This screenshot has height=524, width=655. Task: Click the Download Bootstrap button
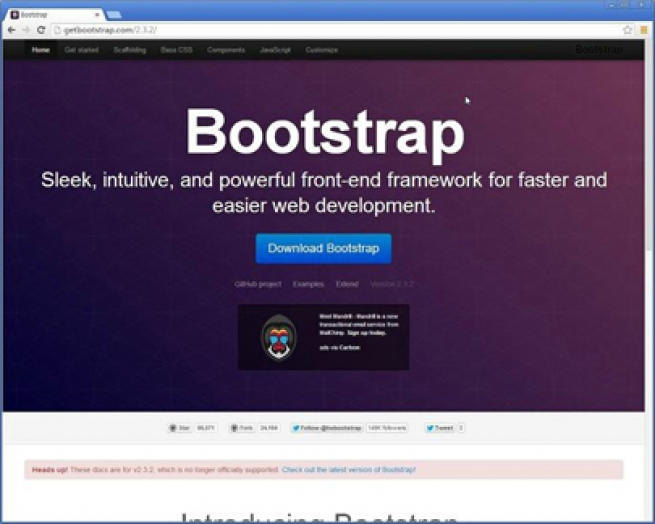tap(323, 249)
